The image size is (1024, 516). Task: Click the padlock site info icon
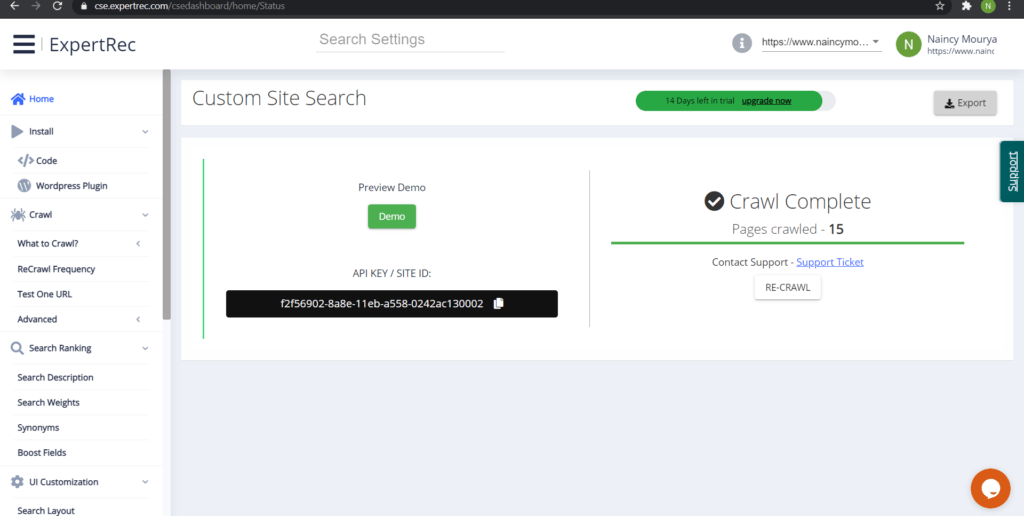coord(83,6)
